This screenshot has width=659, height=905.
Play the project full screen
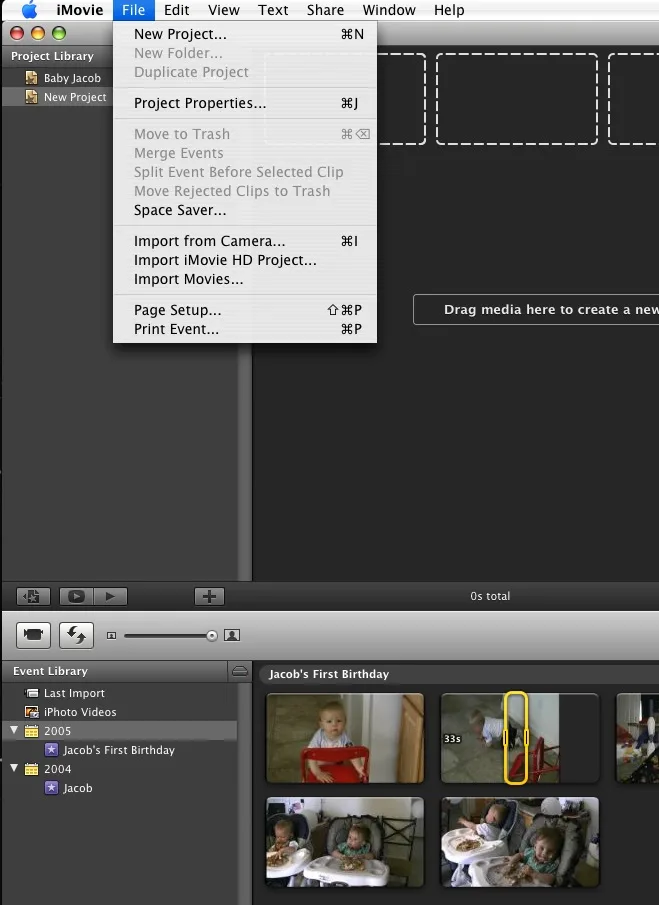click(75, 596)
